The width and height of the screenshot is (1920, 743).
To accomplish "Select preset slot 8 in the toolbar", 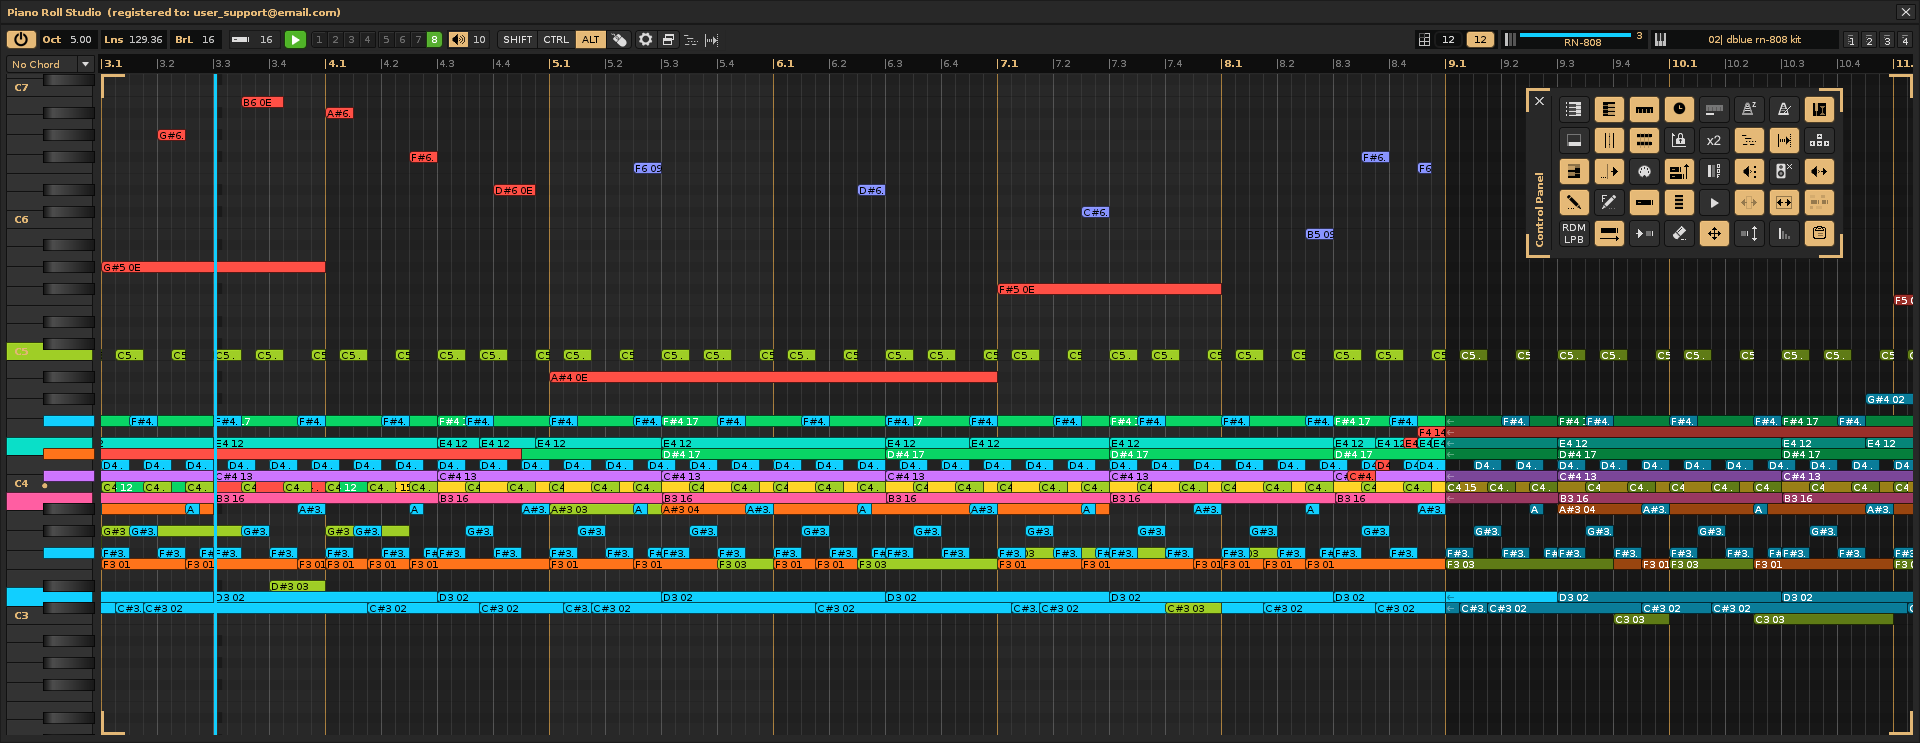I will point(434,40).
